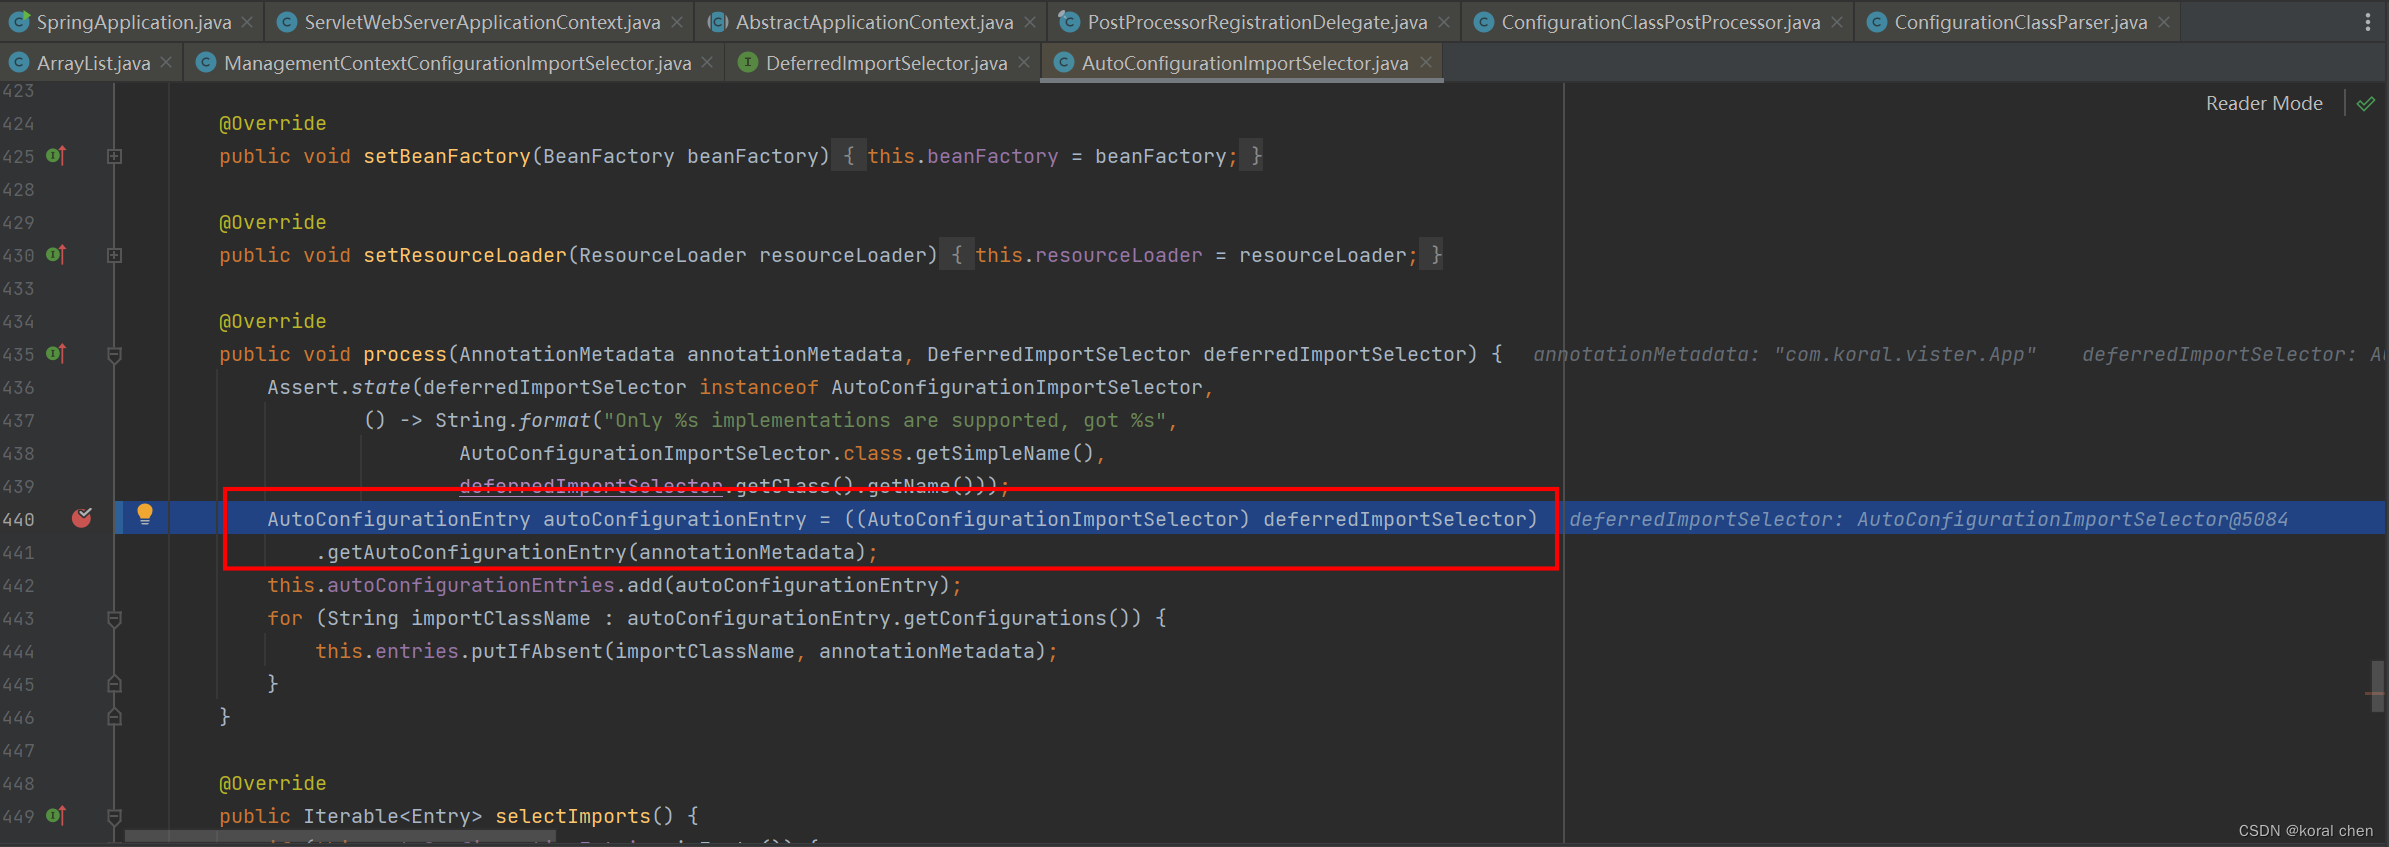Screen dimensions: 2389x847
Task: Close the AbstractApplicationContext.java tab
Action: (x=1030, y=22)
